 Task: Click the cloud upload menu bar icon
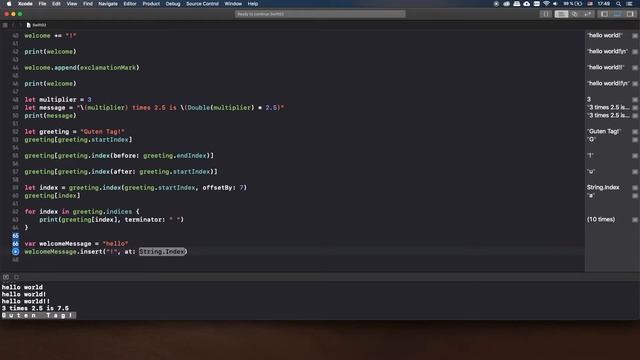527,4
